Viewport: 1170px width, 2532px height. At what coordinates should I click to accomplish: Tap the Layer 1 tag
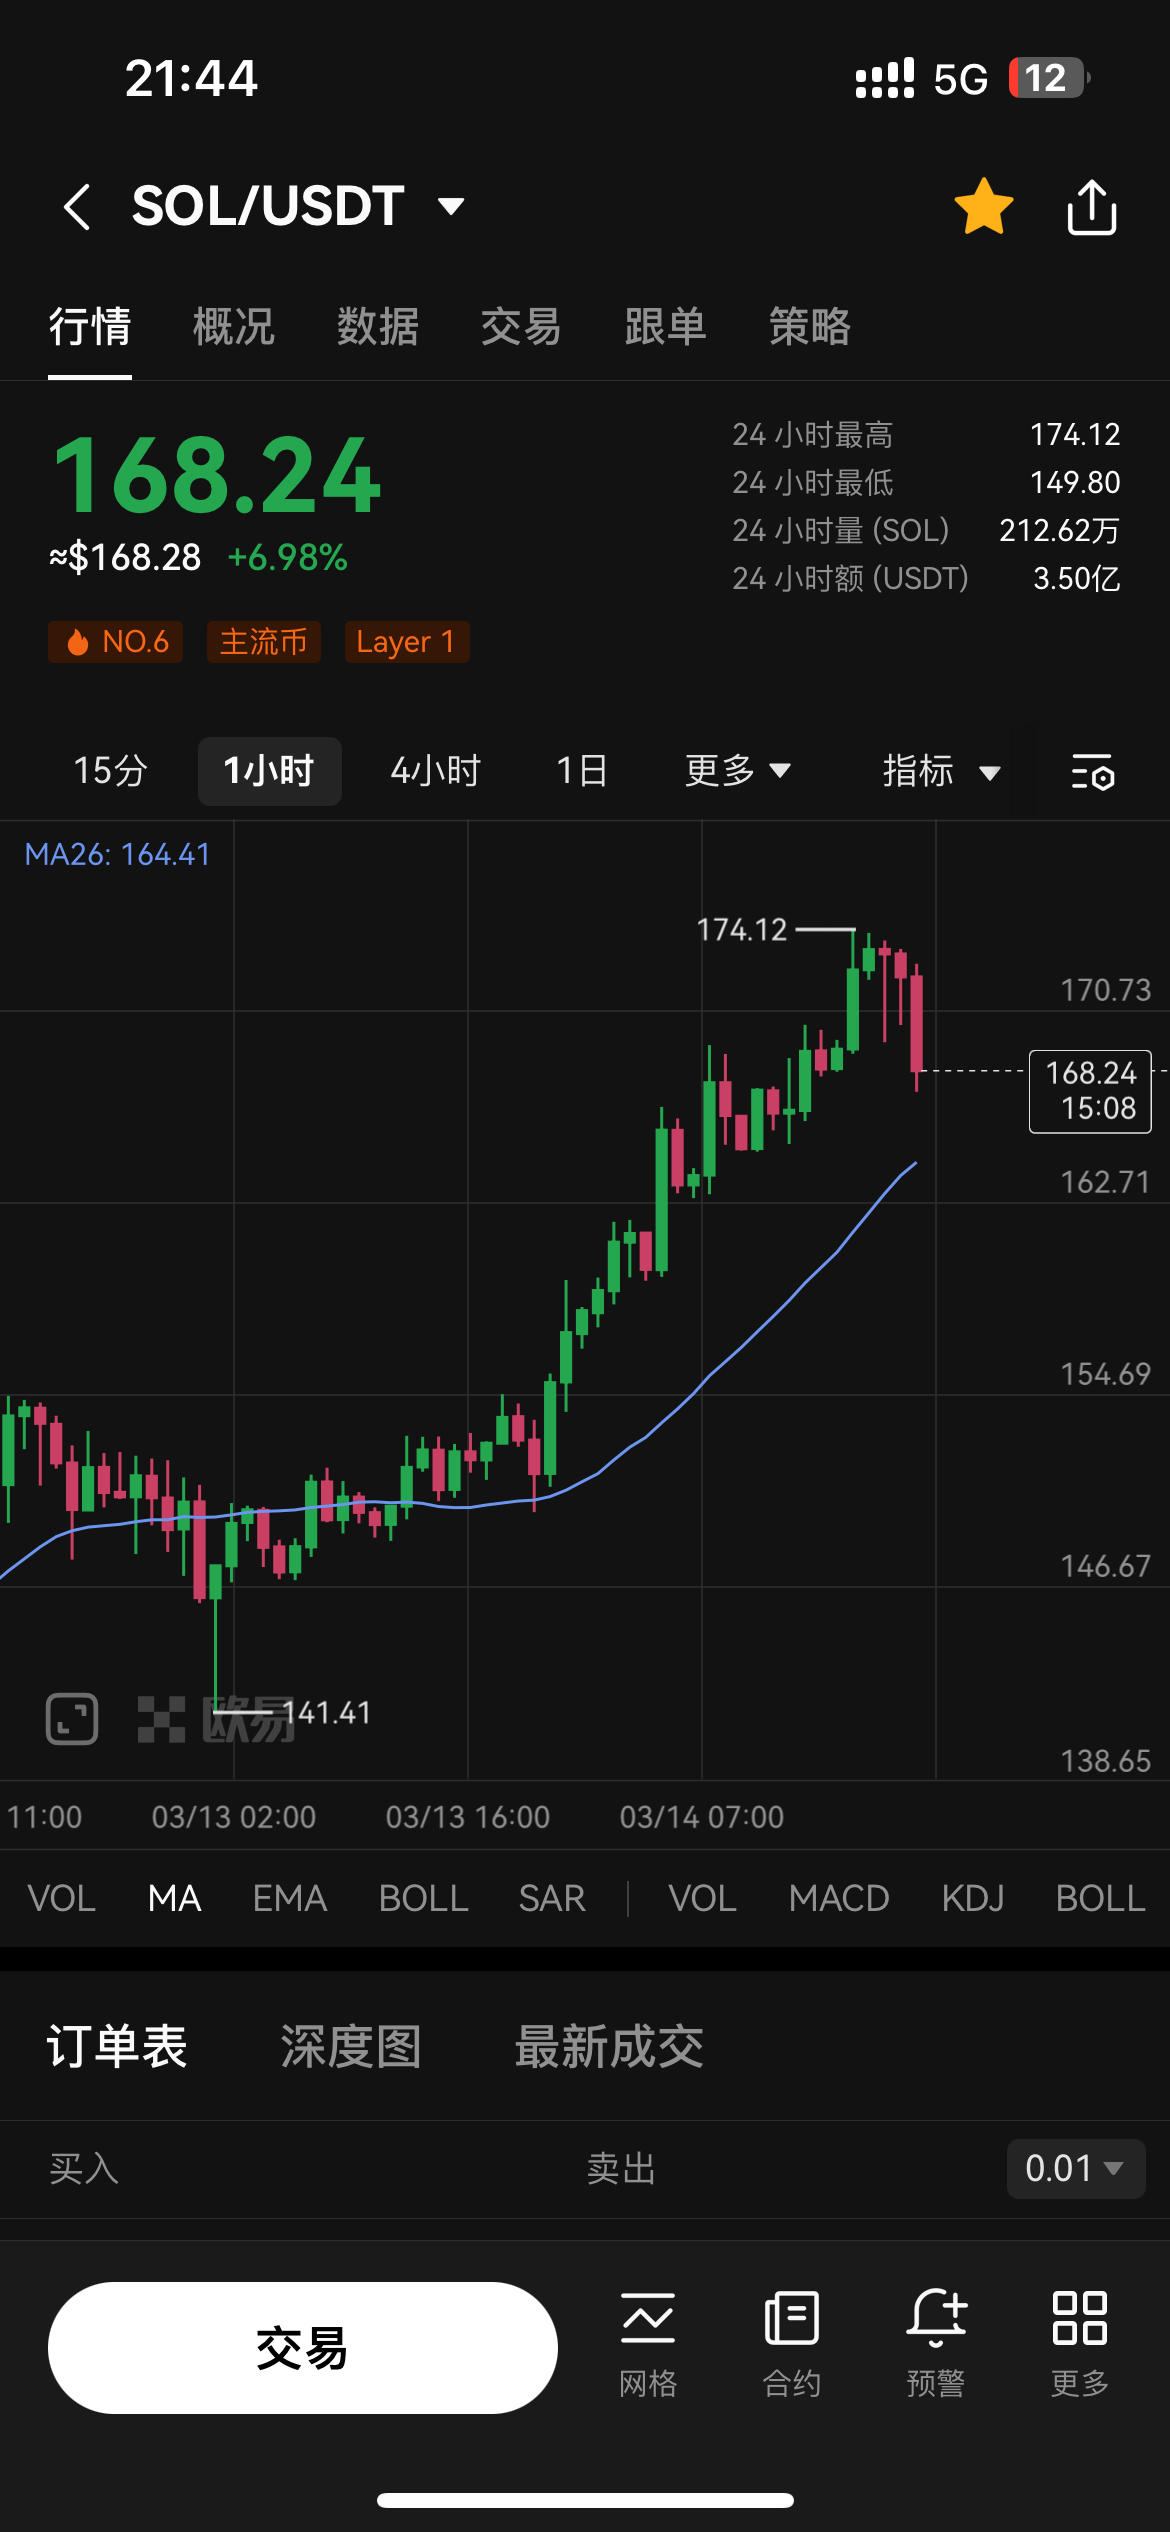click(406, 642)
